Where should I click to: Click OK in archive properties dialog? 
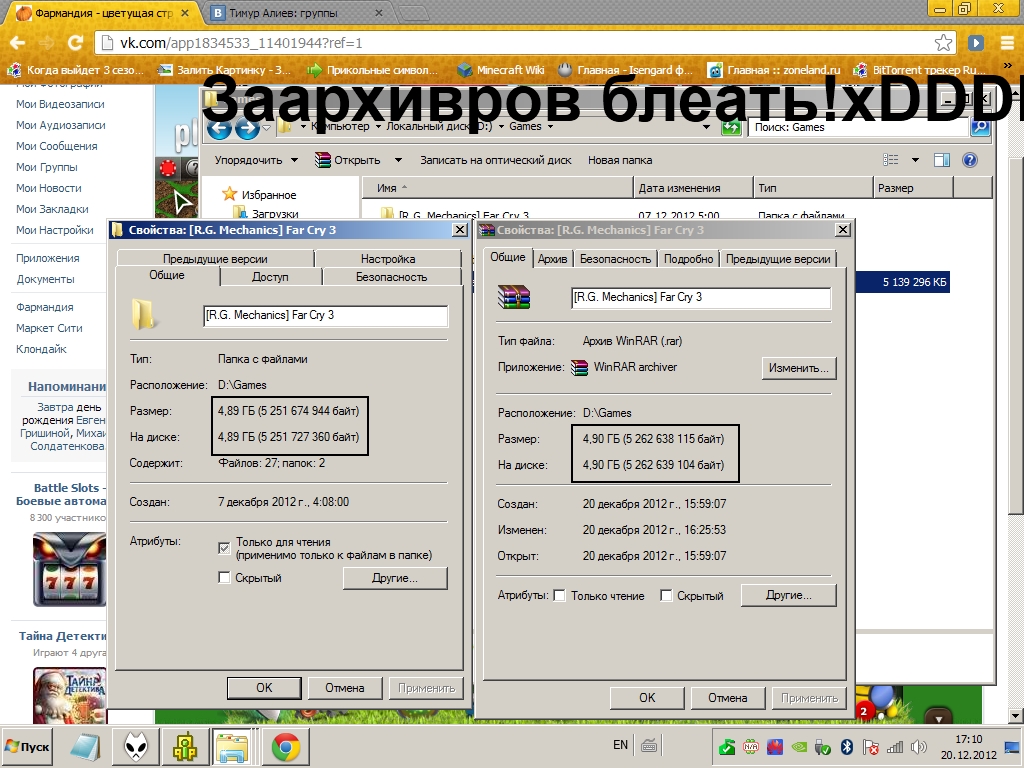point(647,697)
